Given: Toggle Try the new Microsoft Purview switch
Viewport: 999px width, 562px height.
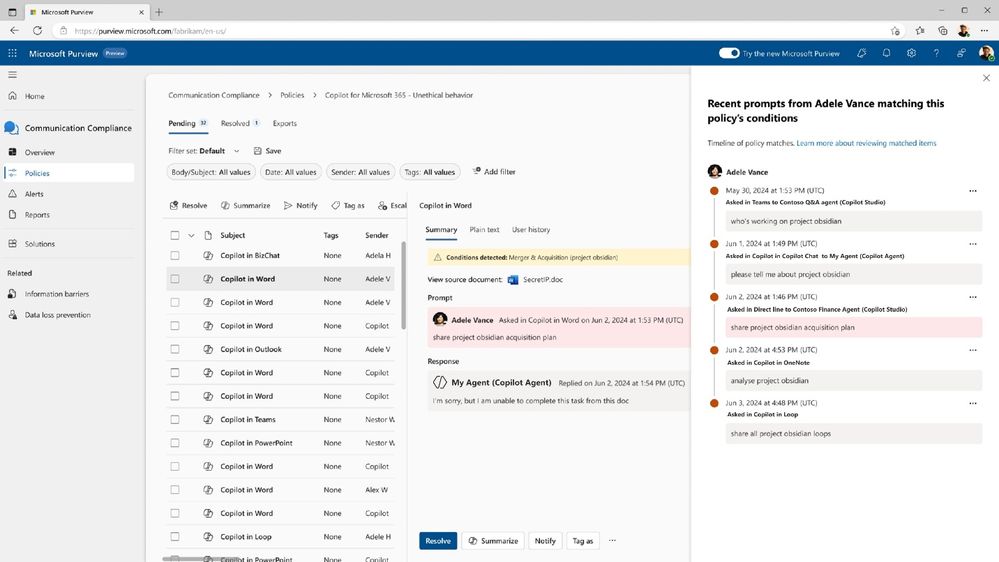Looking at the screenshot, I should click(x=729, y=54).
